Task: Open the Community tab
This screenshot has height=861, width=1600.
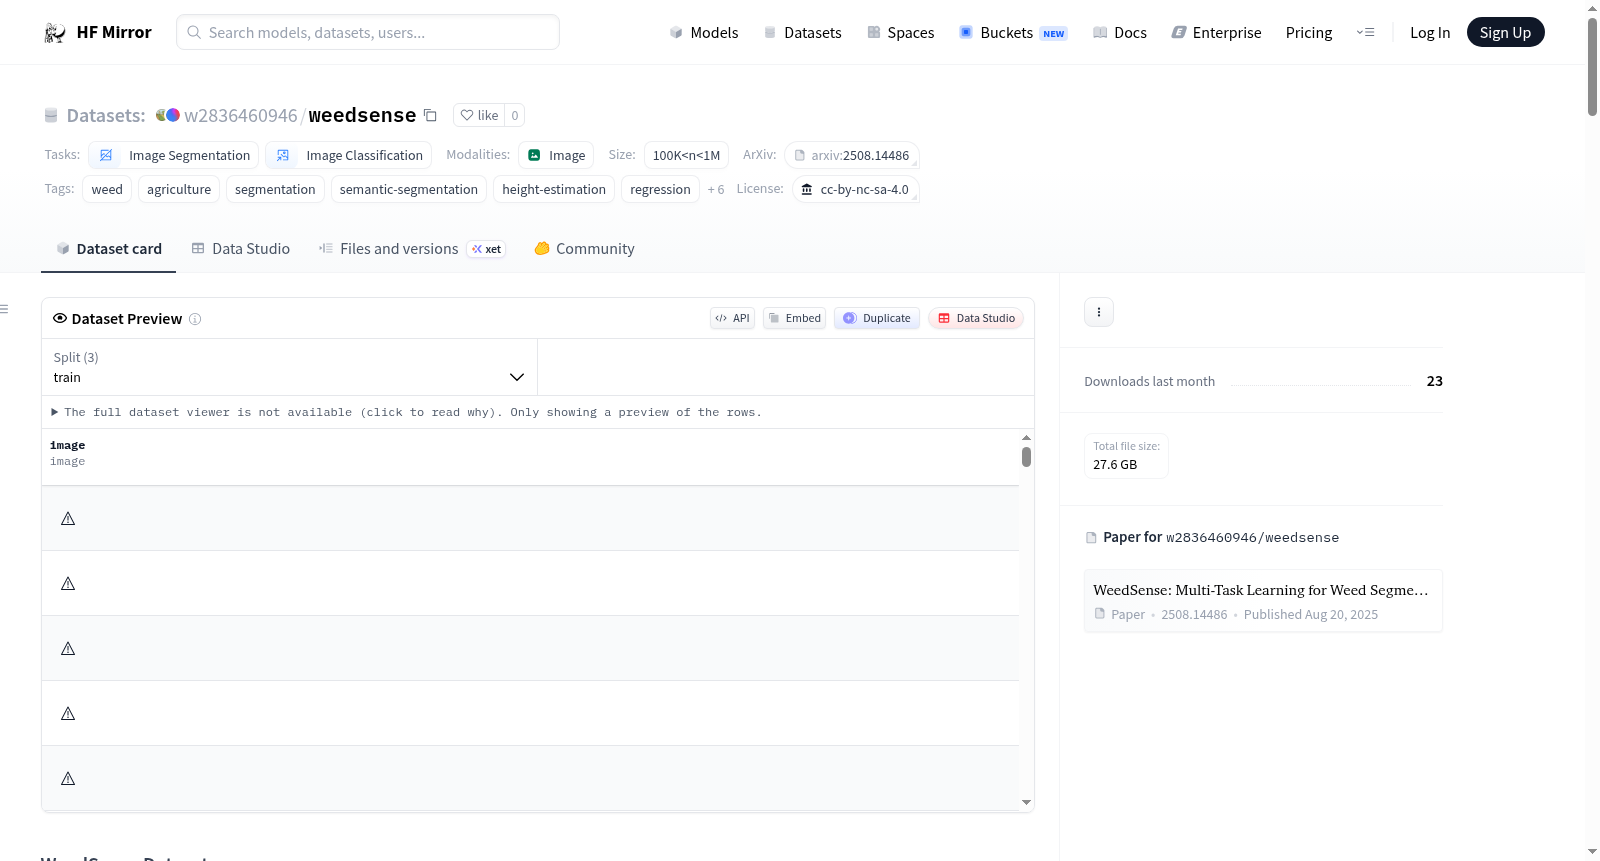Action: pyautogui.click(x=584, y=249)
